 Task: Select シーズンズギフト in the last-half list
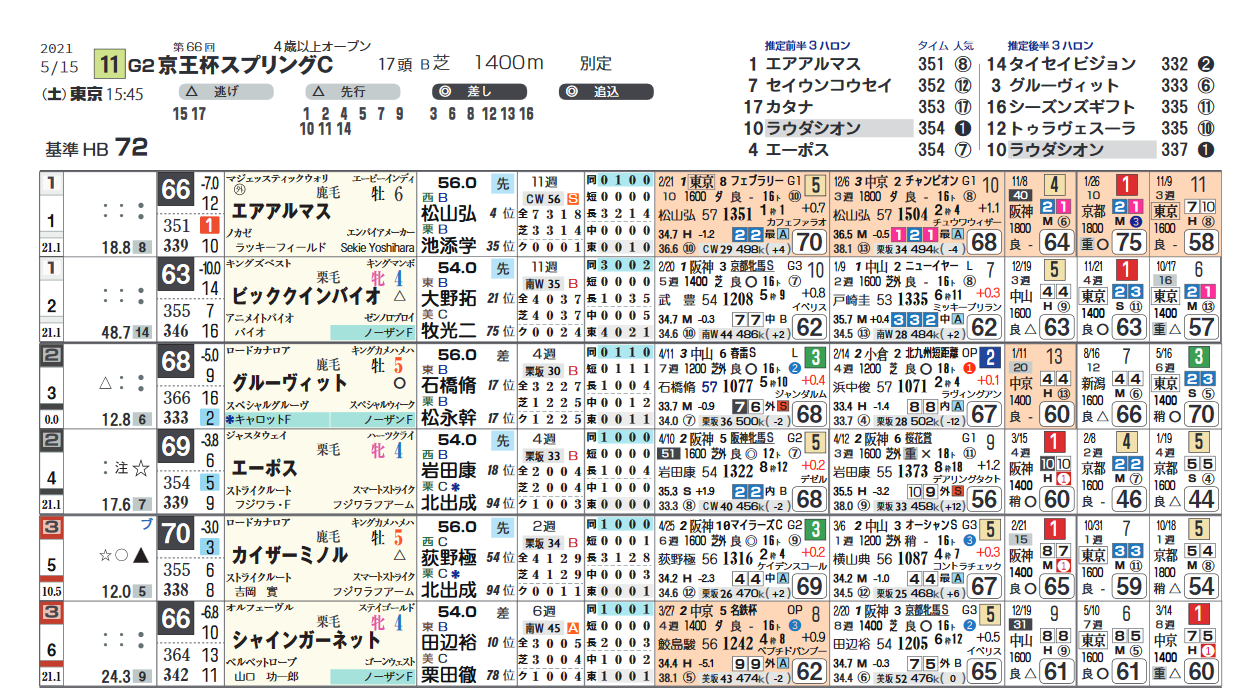pos(1071,107)
